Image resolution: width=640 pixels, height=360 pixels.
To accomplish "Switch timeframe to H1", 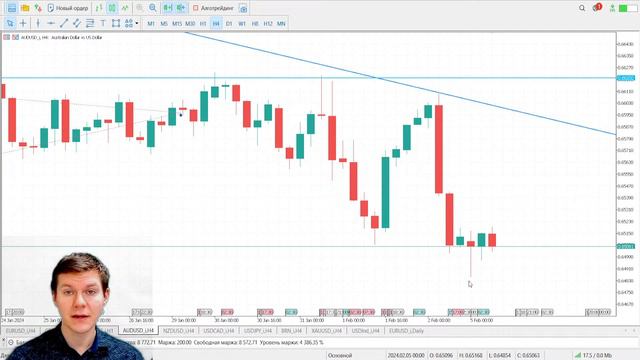I will 203,24.
